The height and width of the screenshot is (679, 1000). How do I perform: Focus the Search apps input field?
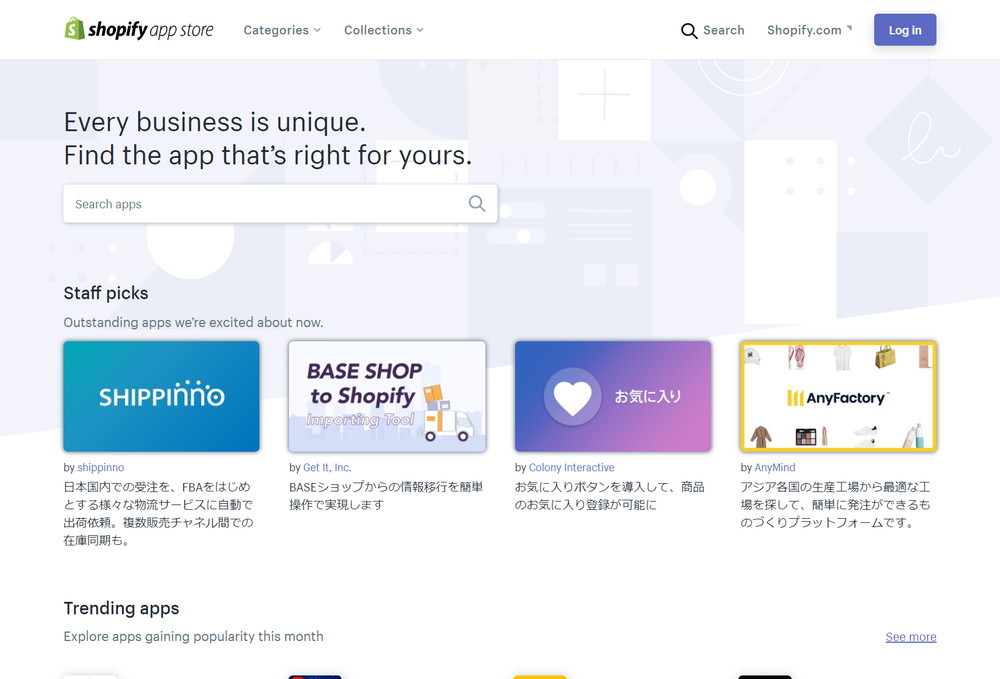pos(280,204)
